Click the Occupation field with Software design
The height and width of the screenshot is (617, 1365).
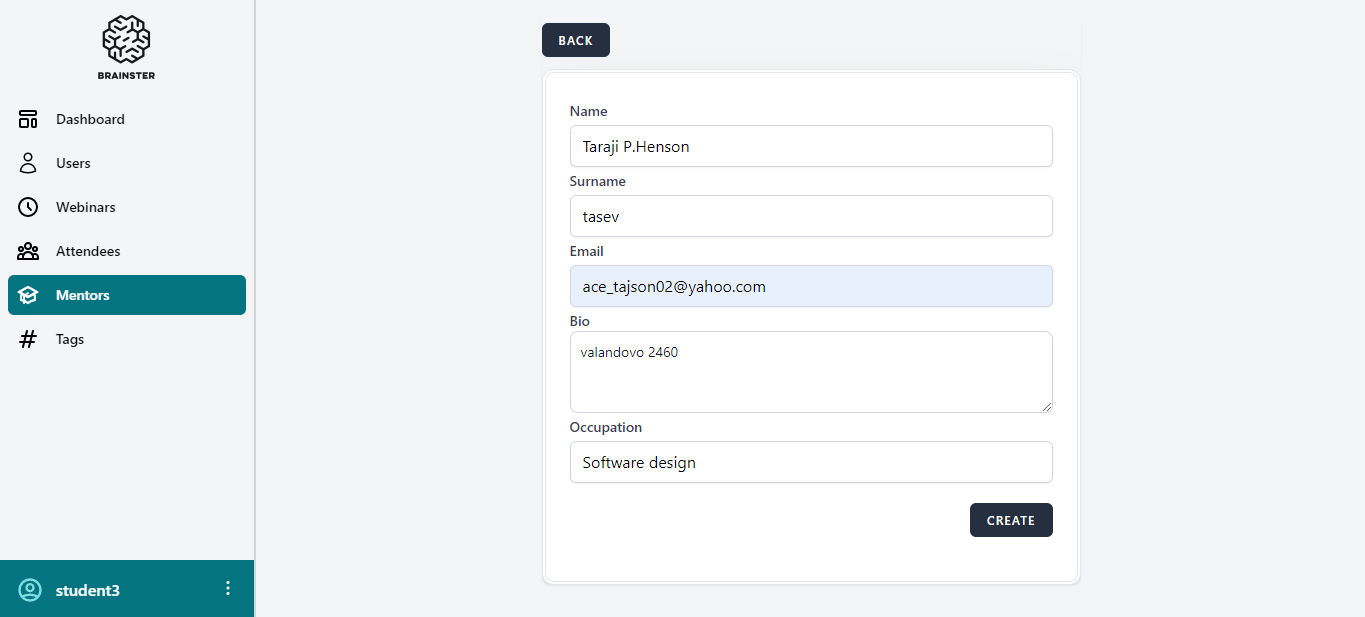(x=810, y=462)
